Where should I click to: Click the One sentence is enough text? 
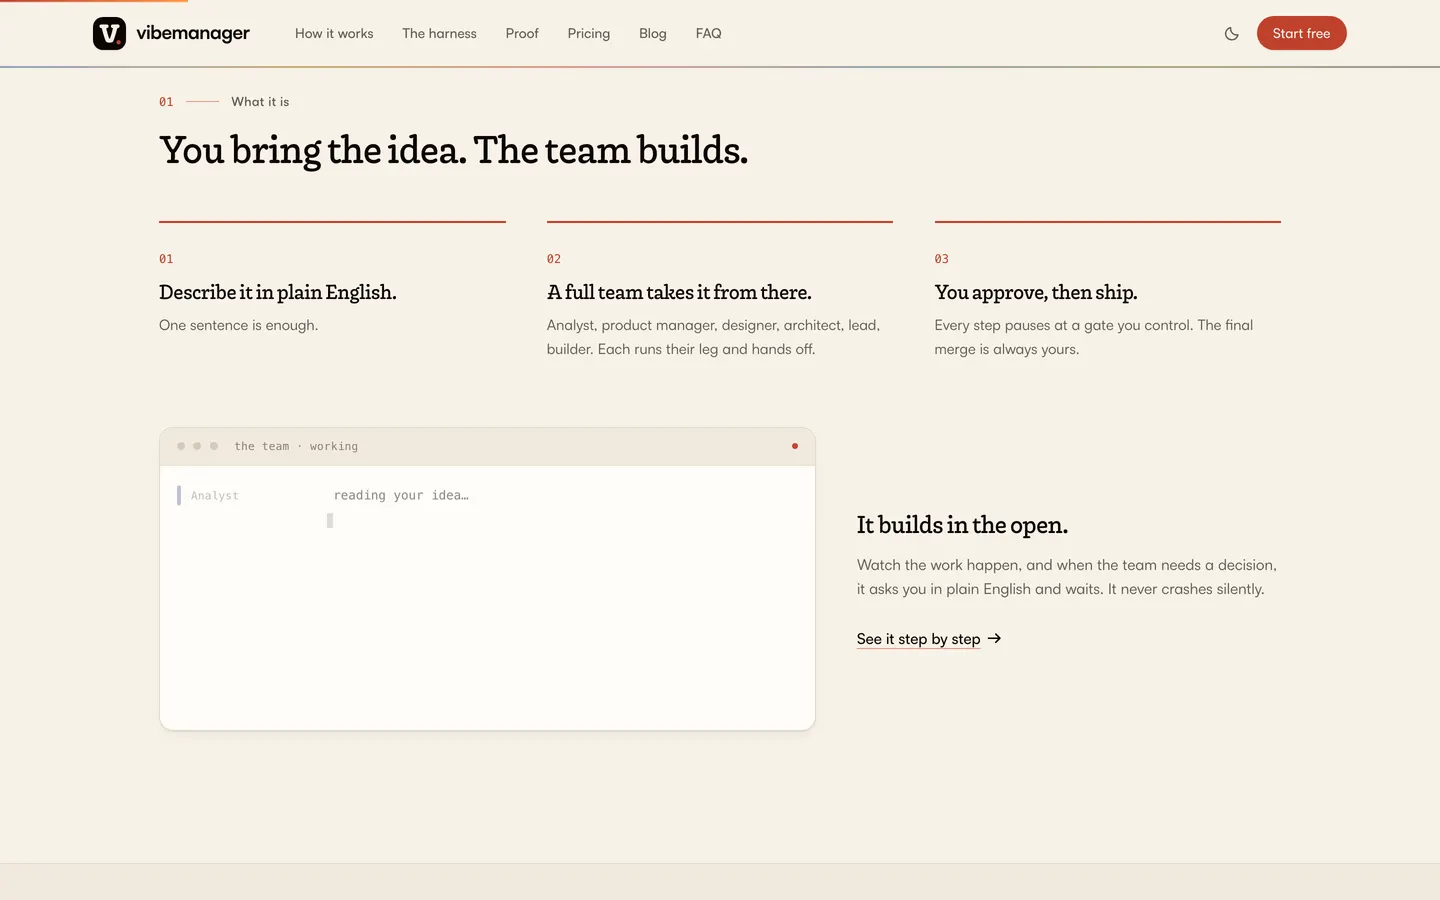(x=238, y=325)
